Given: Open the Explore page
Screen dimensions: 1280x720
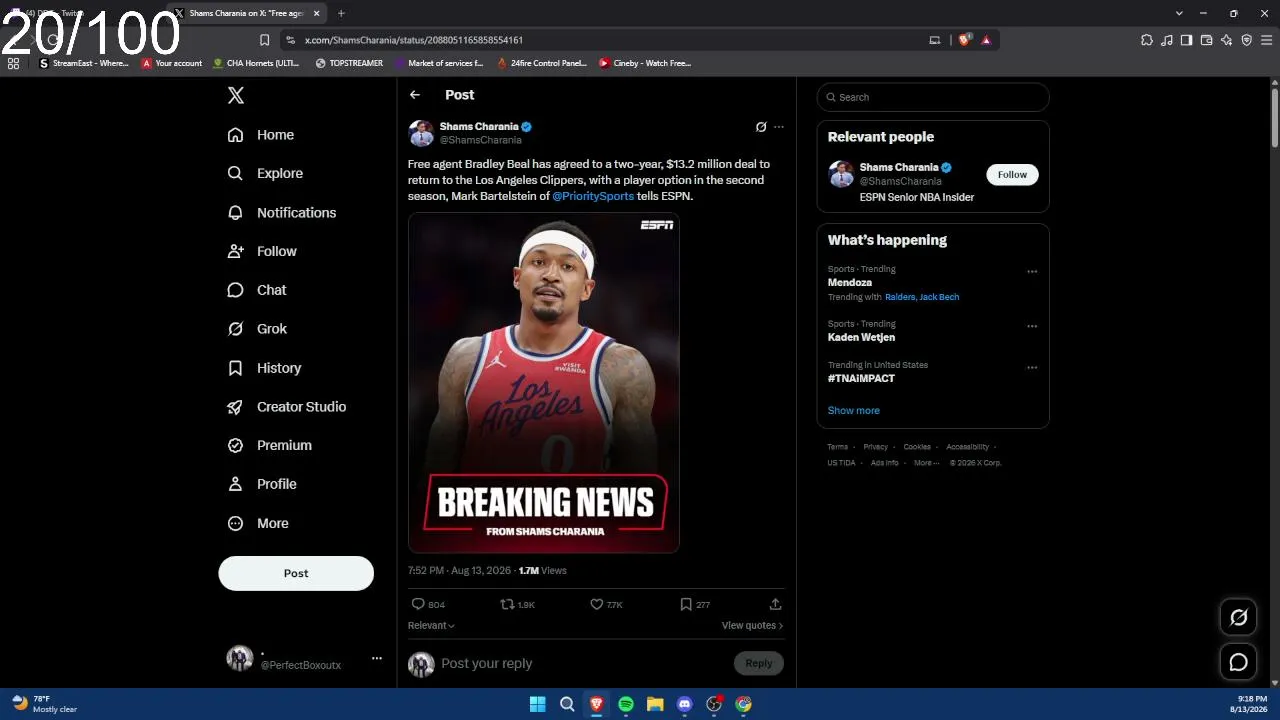Looking at the screenshot, I should tap(265, 173).
